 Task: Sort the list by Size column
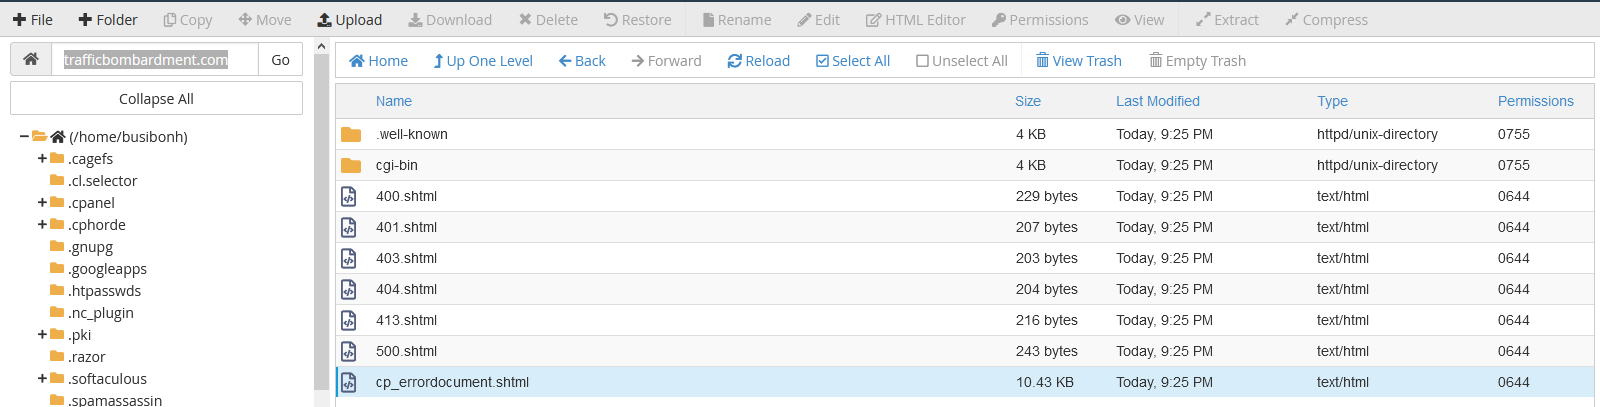(1027, 101)
